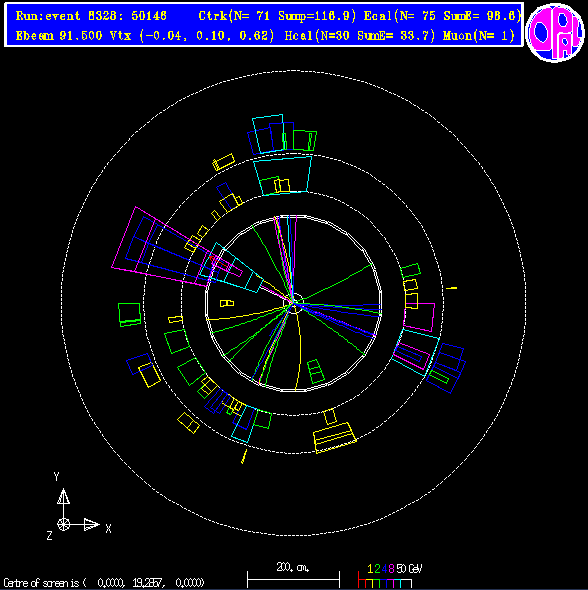This screenshot has width=588, height=590.
Task: Select the Z axis circle symbol
Action: click(63, 524)
